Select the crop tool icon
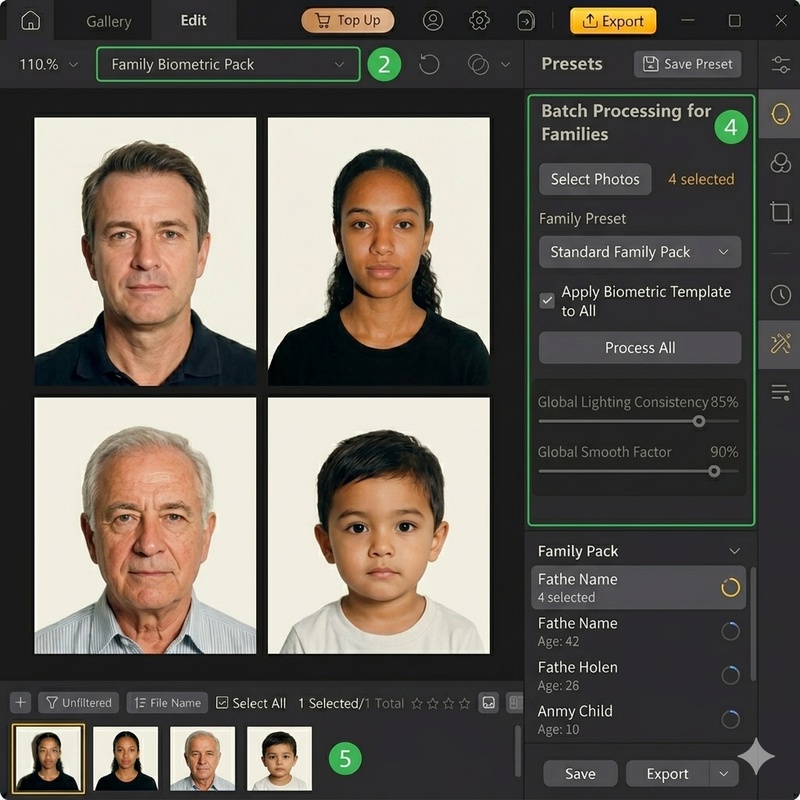800x800 pixels. click(x=780, y=212)
